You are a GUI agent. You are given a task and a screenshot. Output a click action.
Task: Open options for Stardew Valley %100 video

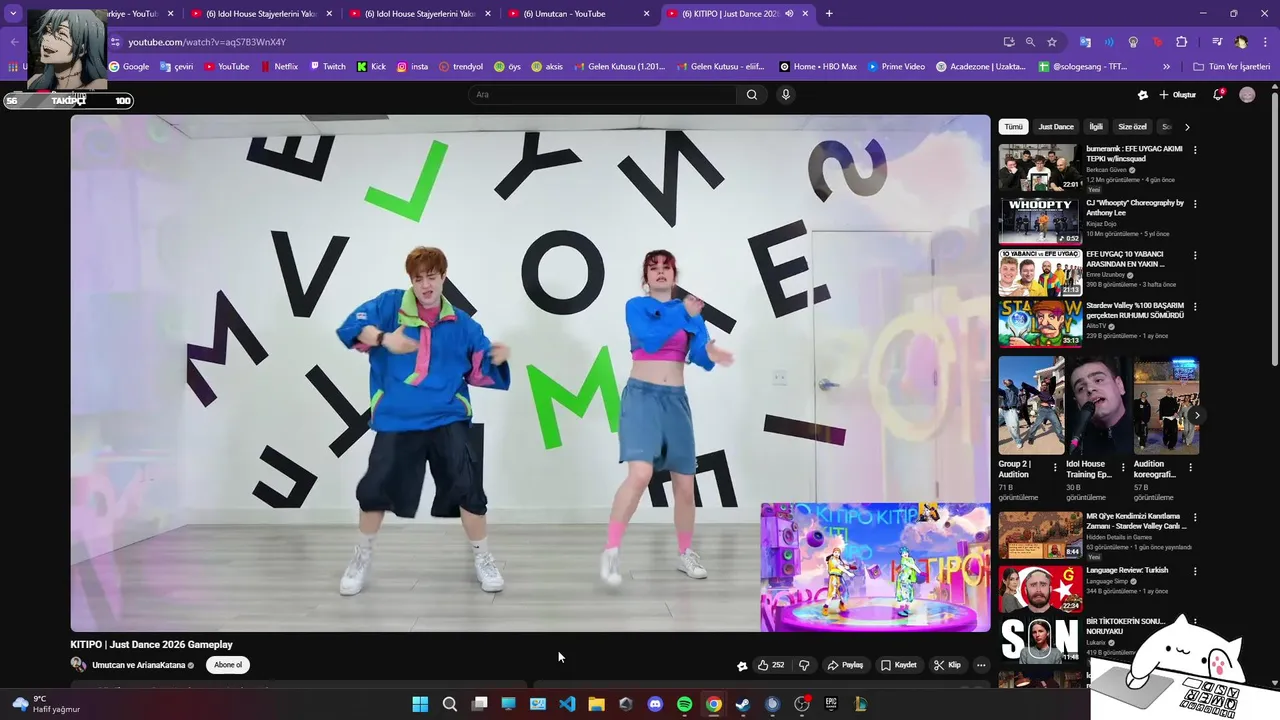pos(1195,307)
